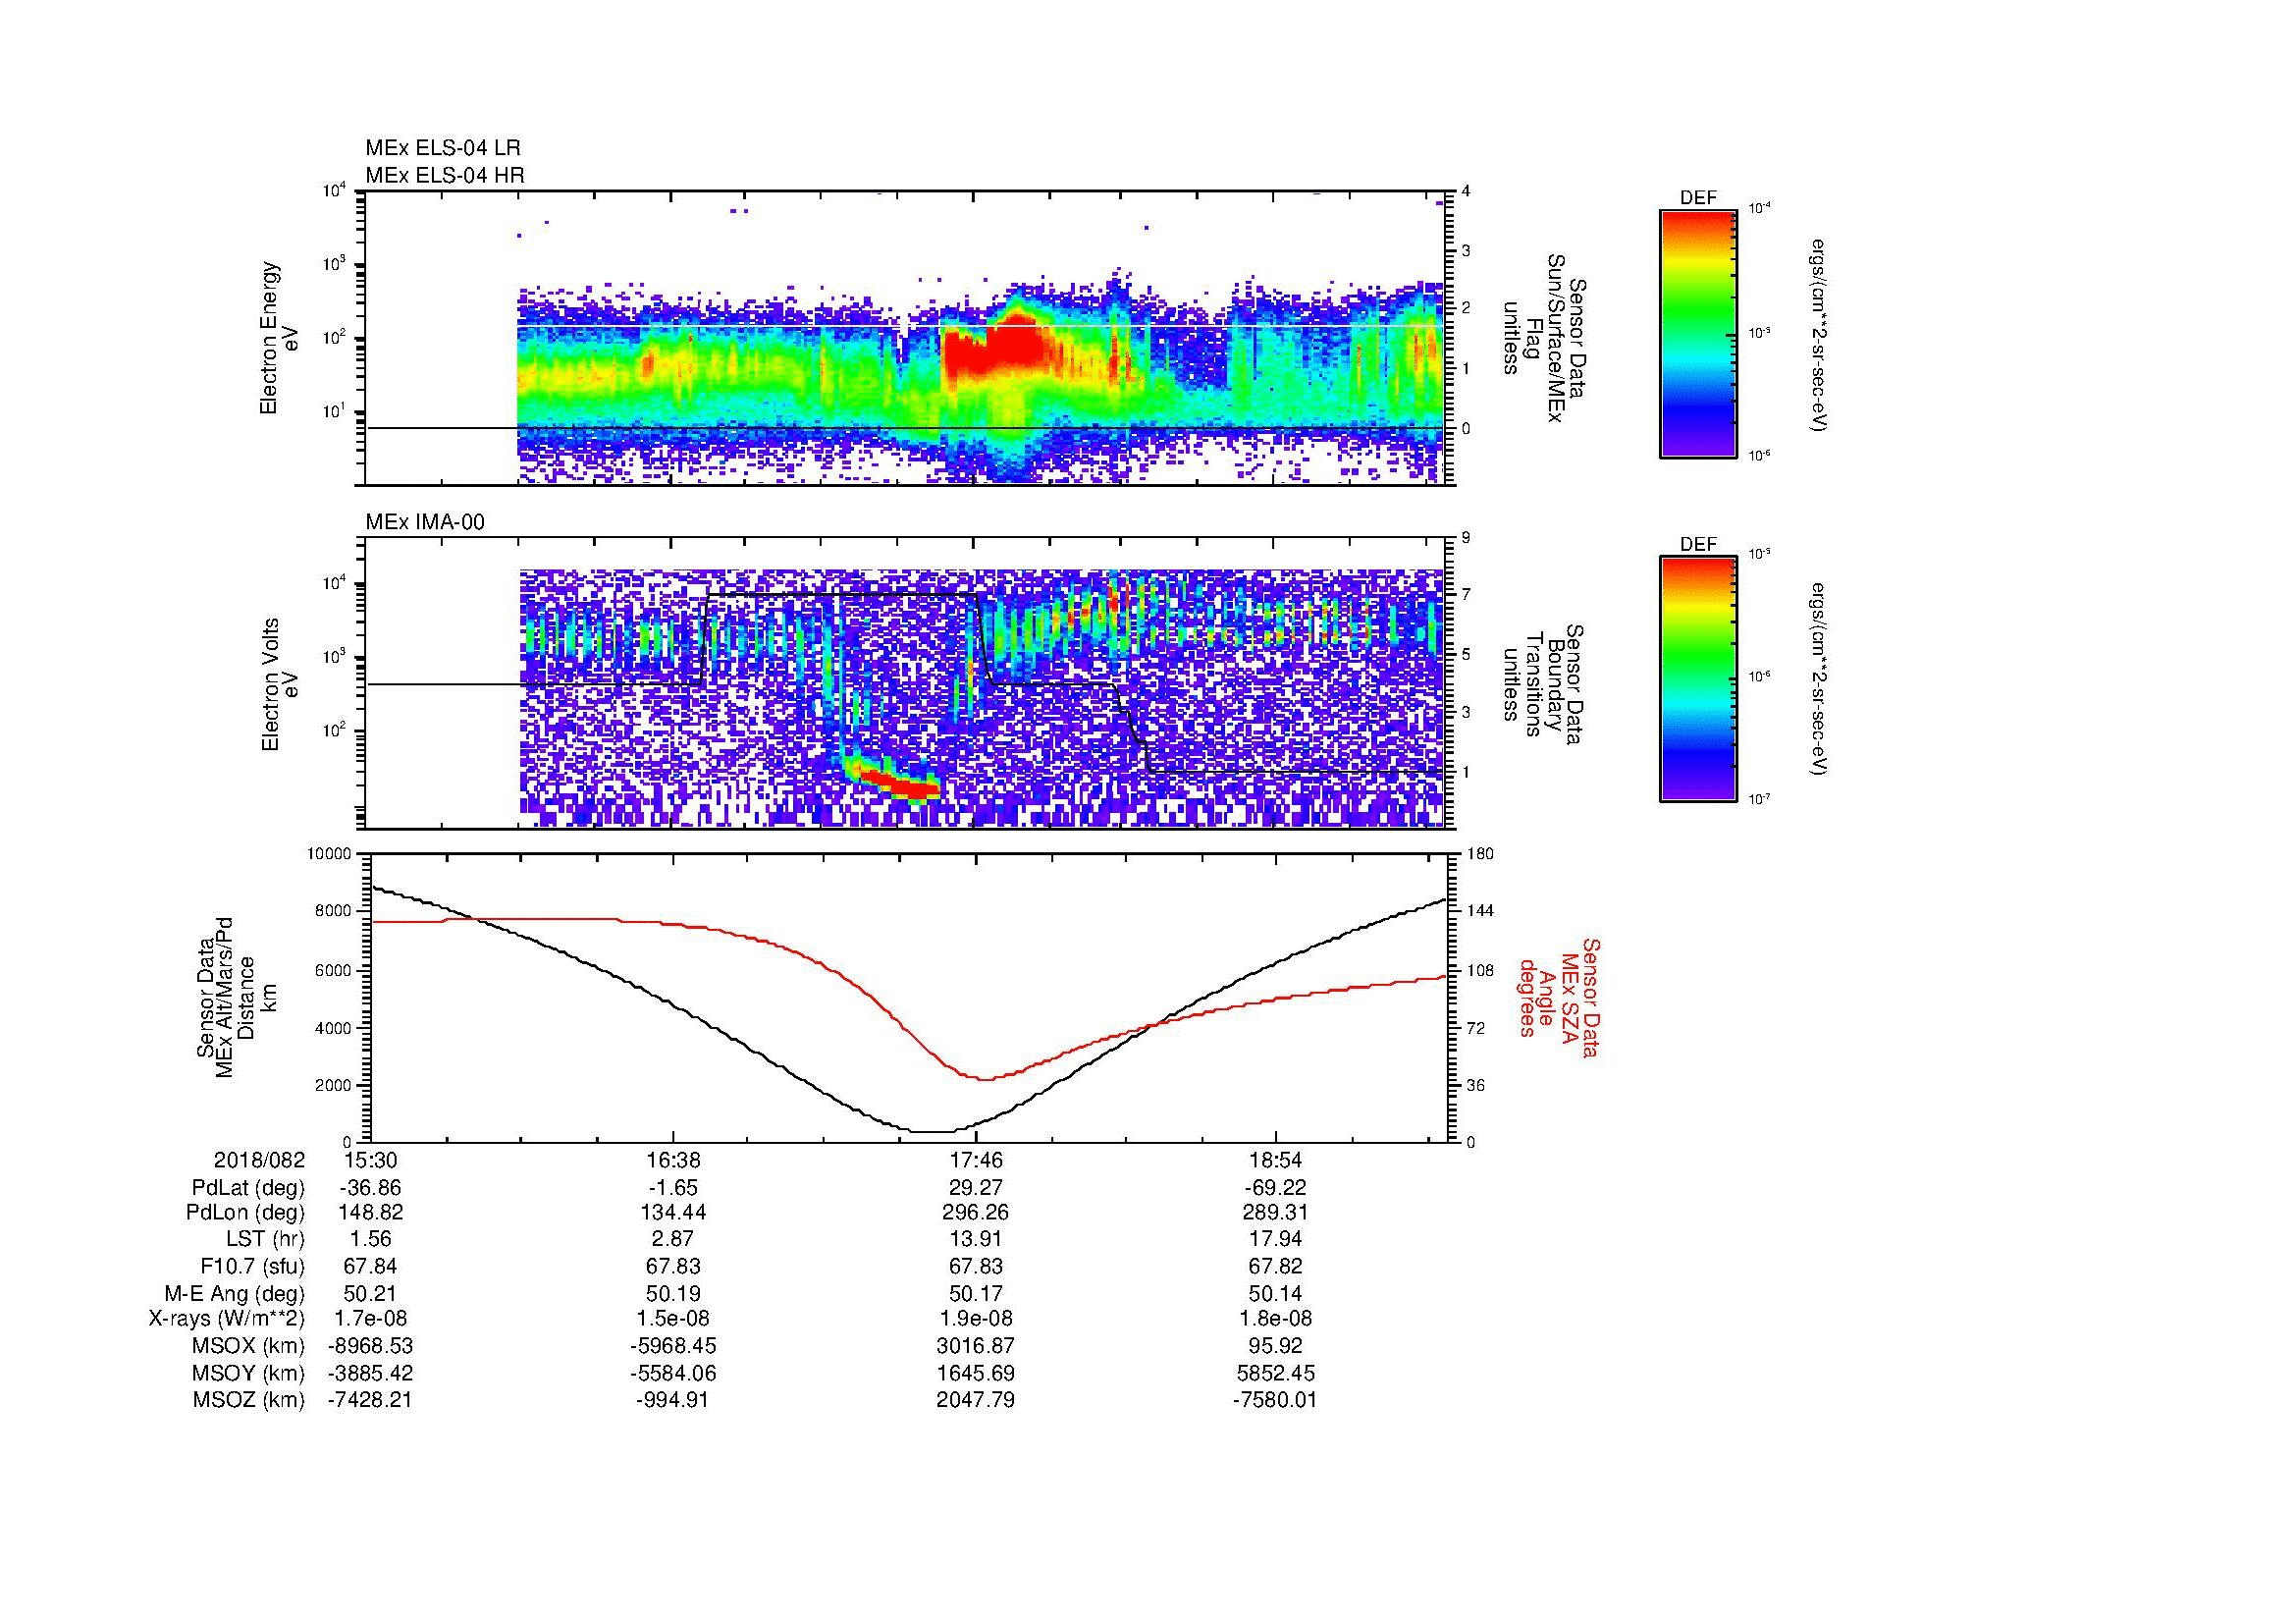The height and width of the screenshot is (1623, 2296).
Task: Click the 'MSOX (km)' row label
Action: 248,1346
